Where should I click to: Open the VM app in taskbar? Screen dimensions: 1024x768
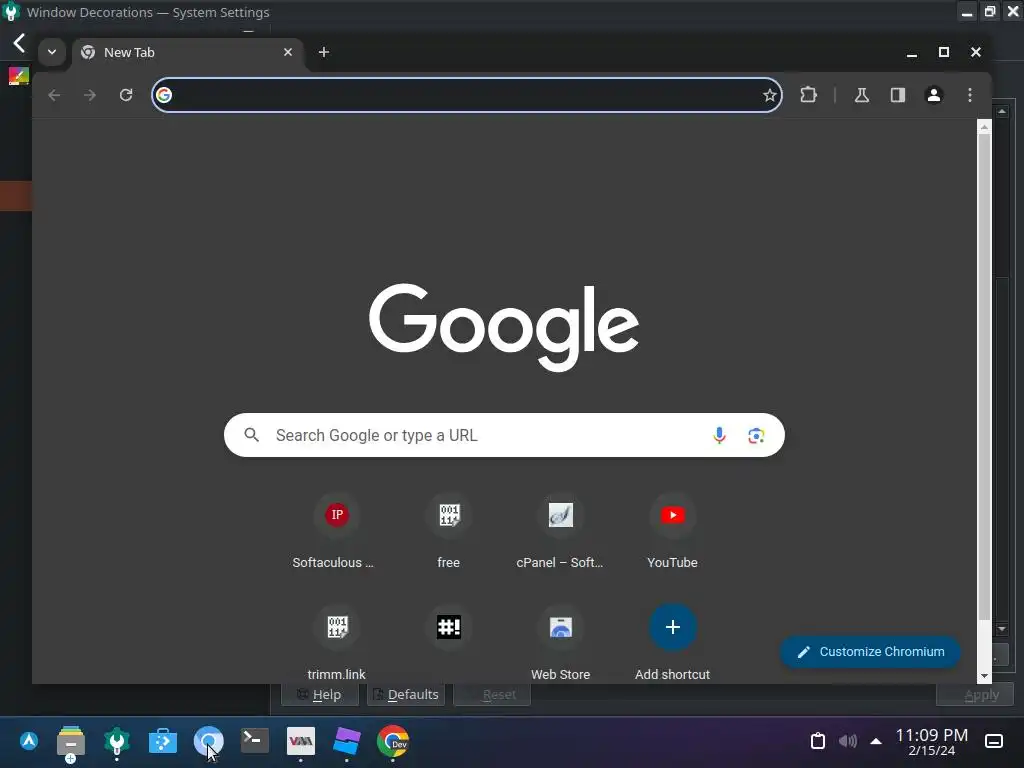click(x=300, y=741)
